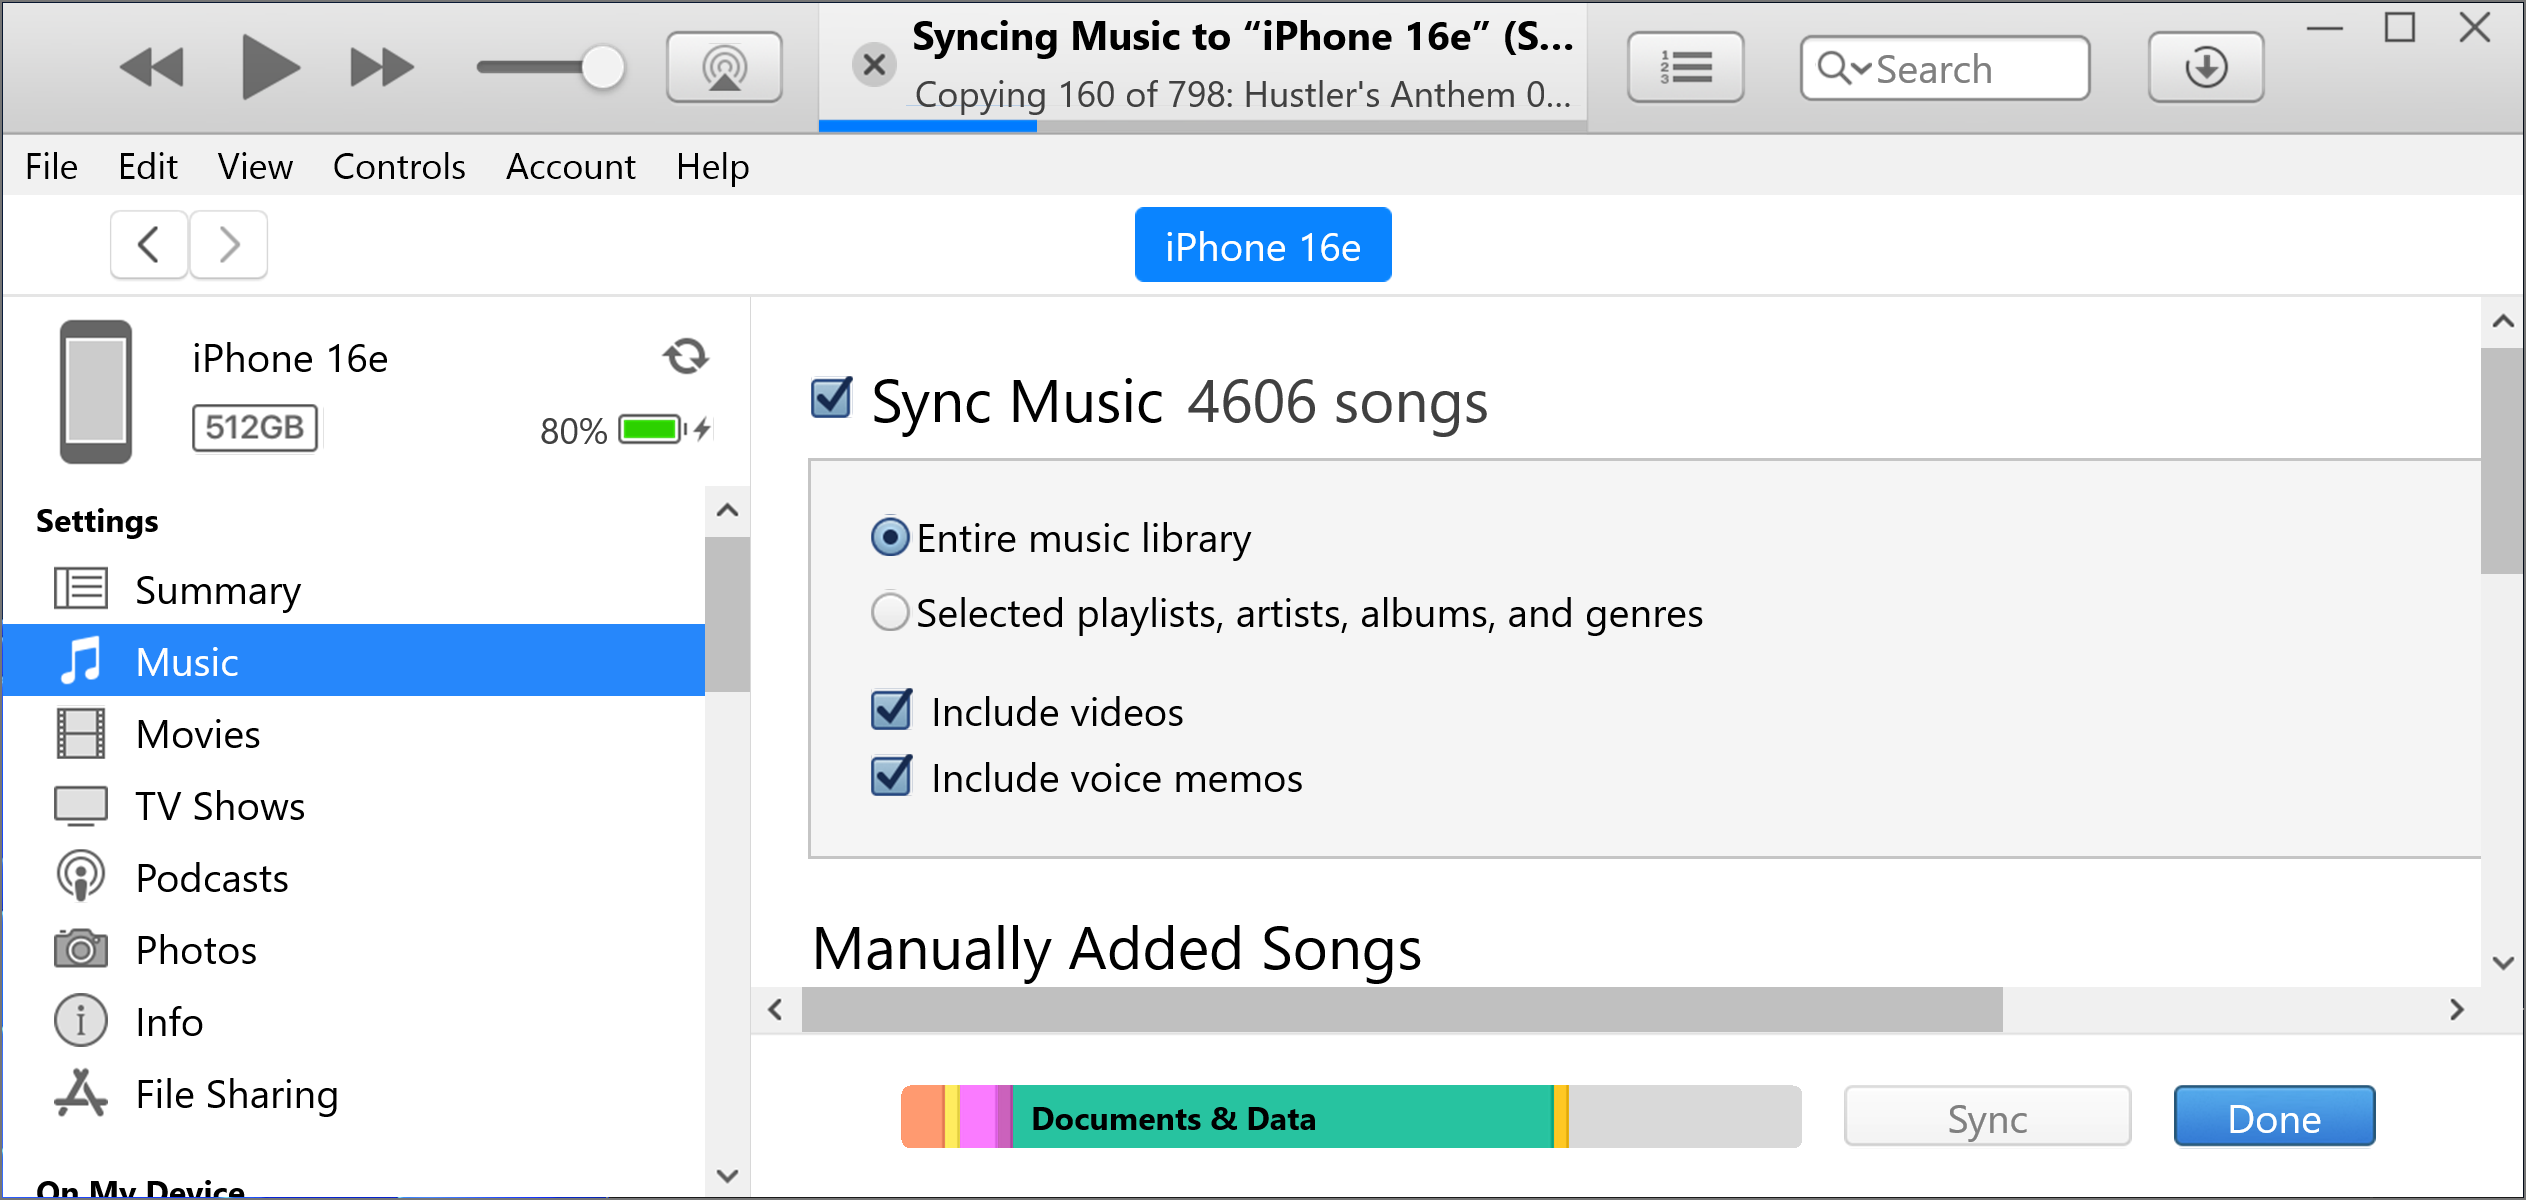Click the rewind (previous track) button

tap(152, 68)
